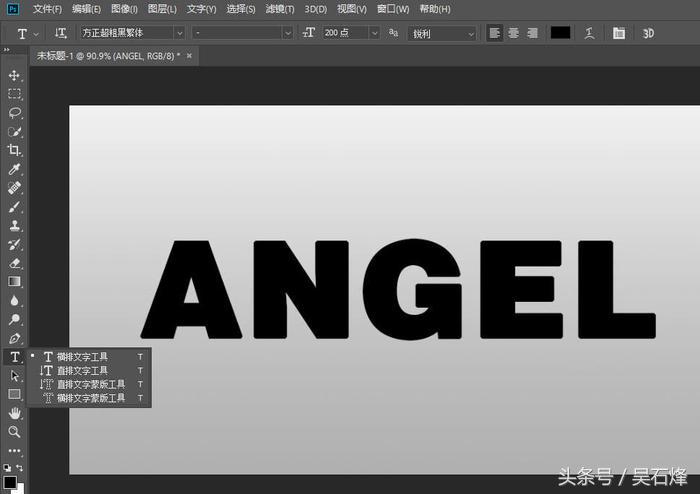This screenshot has width=700, height=494.
Task: Choose 直排文字蒙版工具 from flyout
Action: (89, 384)
